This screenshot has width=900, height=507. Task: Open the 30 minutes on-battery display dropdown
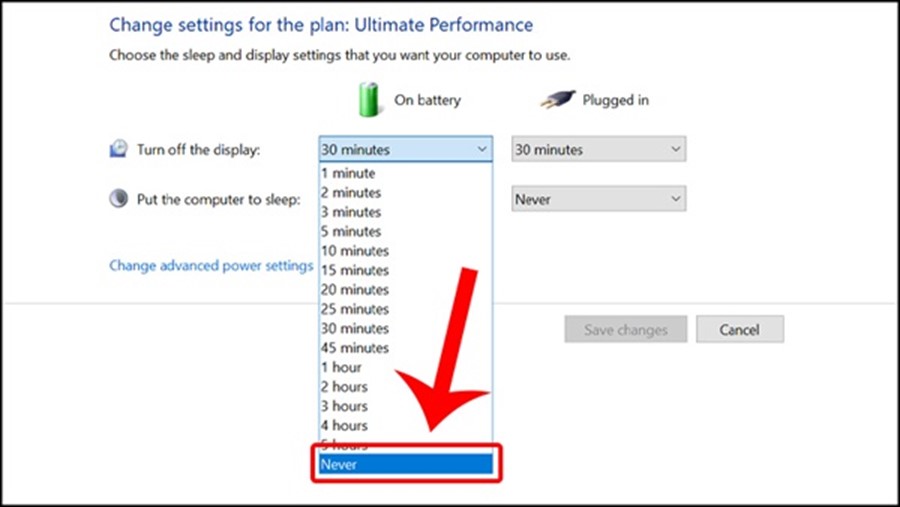click(x=406, y=149)
